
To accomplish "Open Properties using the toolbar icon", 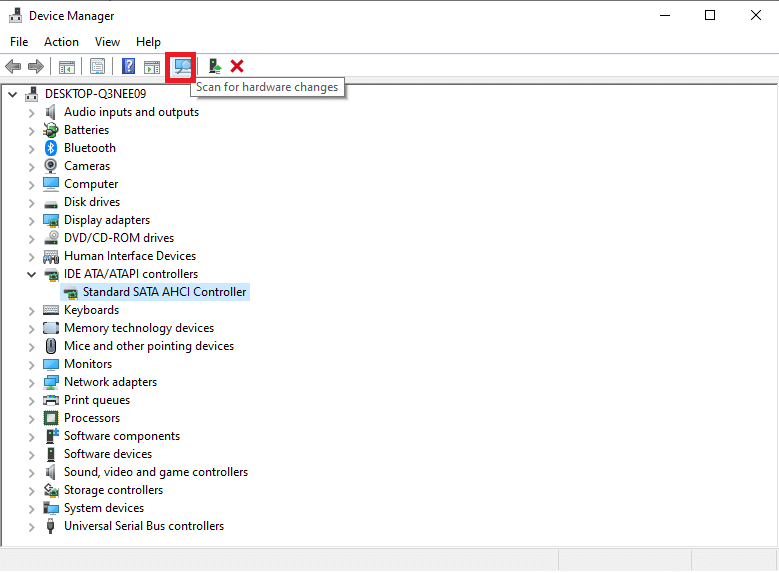I will pos(98,66).
